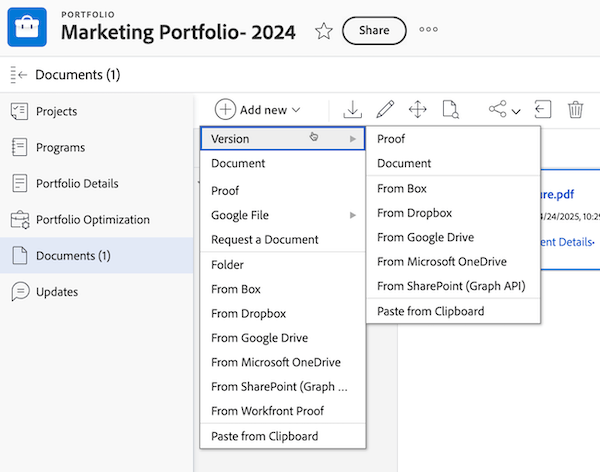Click the download document icon

(x=353, y=110)
